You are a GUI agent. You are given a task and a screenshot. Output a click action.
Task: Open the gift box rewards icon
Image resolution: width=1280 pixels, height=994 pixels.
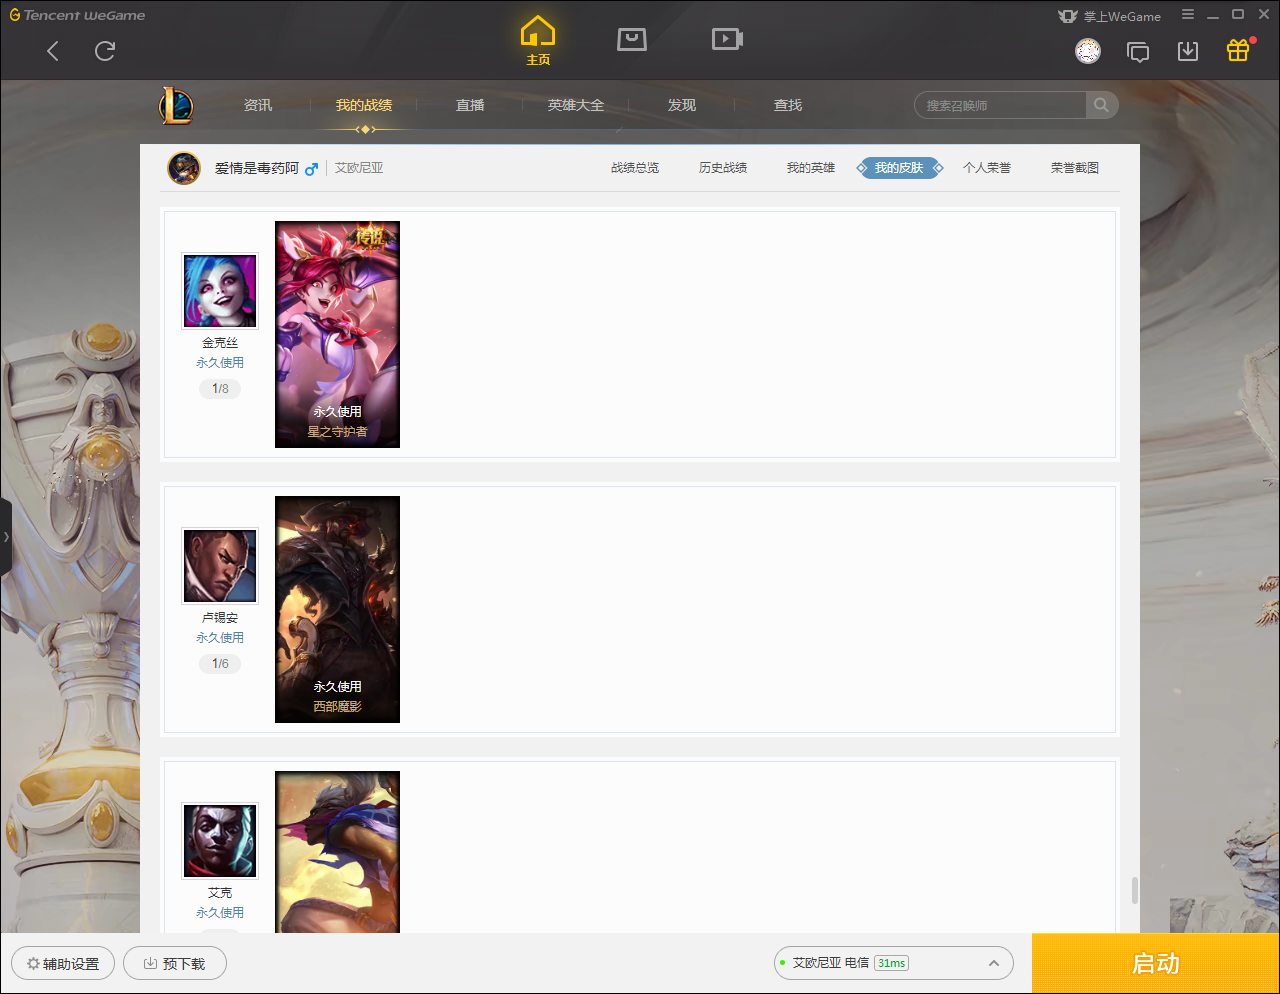click(x=1238, y=50)
